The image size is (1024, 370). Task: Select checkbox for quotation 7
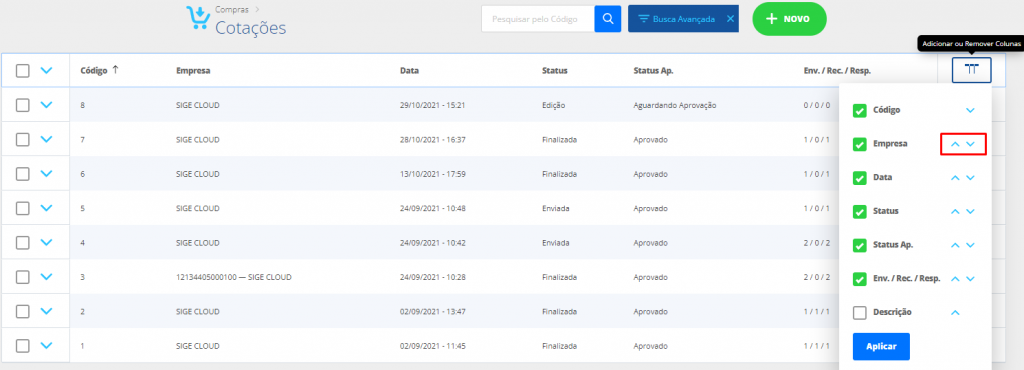[x=23, y=139]
